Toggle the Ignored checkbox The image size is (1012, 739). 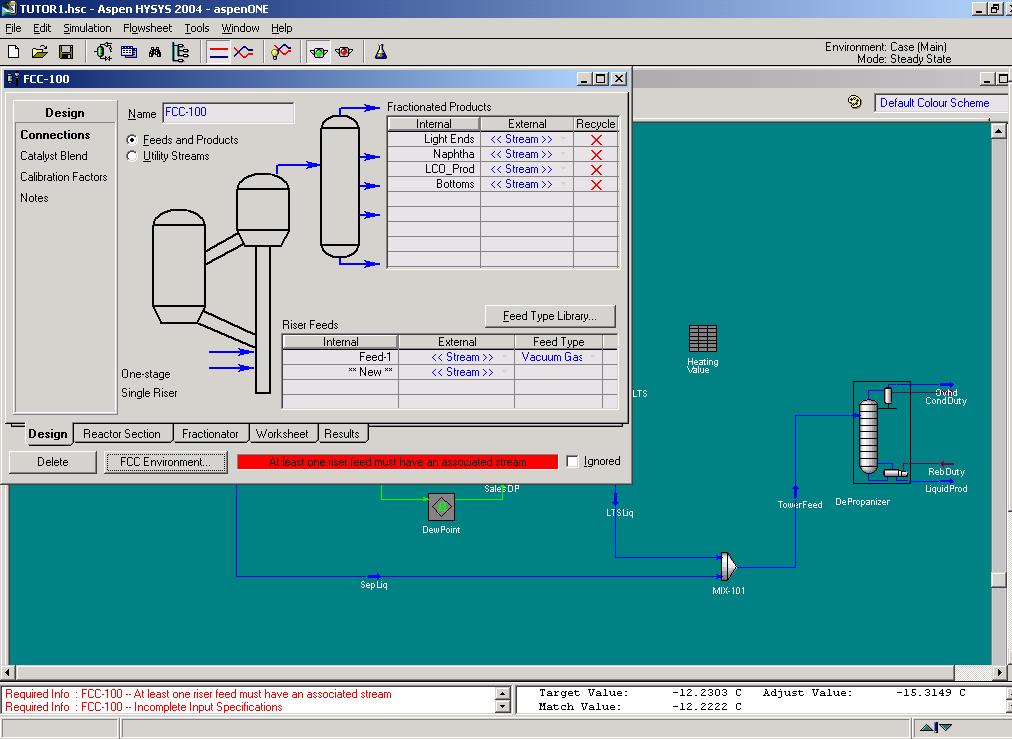point(572,461)
